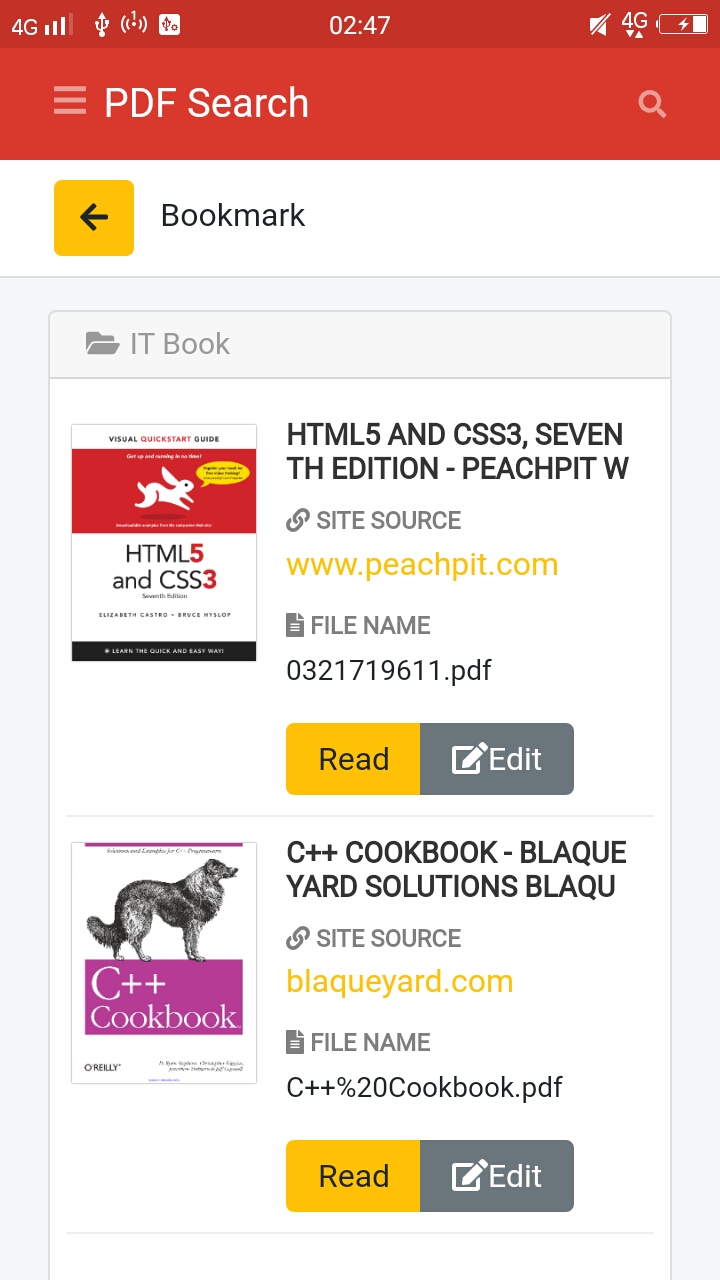Tap the edit pencil icon on C++ Cookbook entry
720x1280 pixels.
pos(468,1174)
